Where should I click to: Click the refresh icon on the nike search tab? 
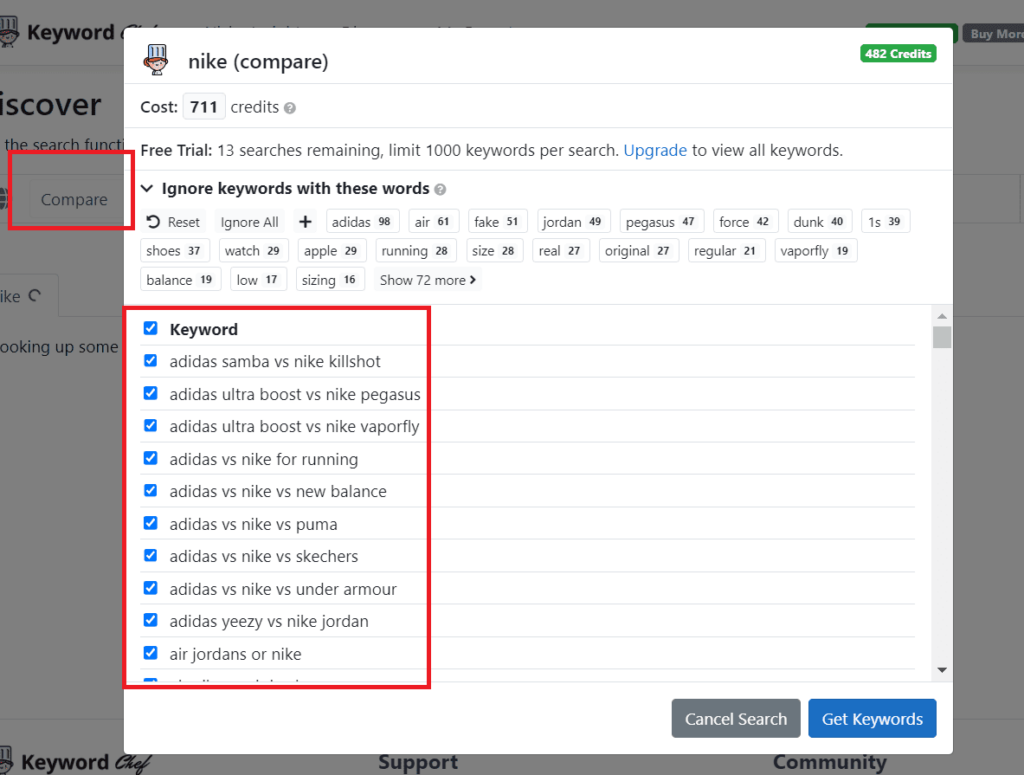[35, 295]
